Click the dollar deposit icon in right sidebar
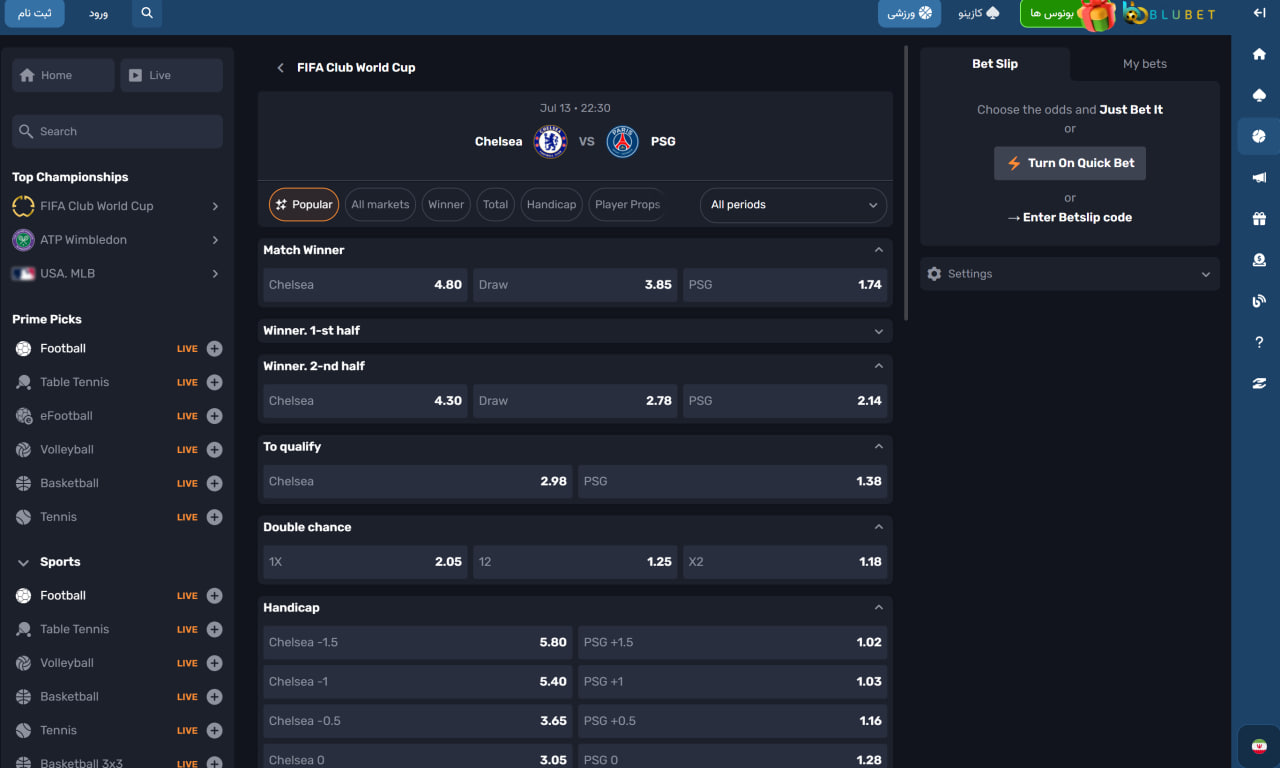Image resolution: width=1280 pixels, height=768 pixels. click(x=1259, y=260)
